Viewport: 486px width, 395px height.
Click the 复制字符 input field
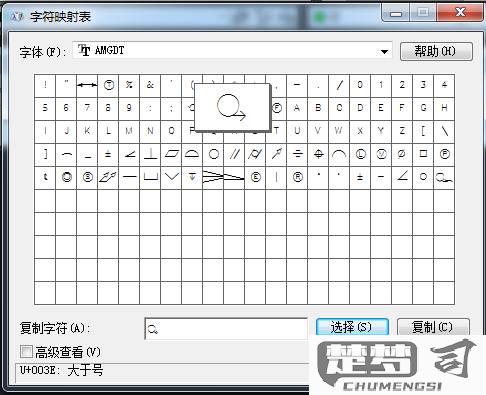point(226,329)
